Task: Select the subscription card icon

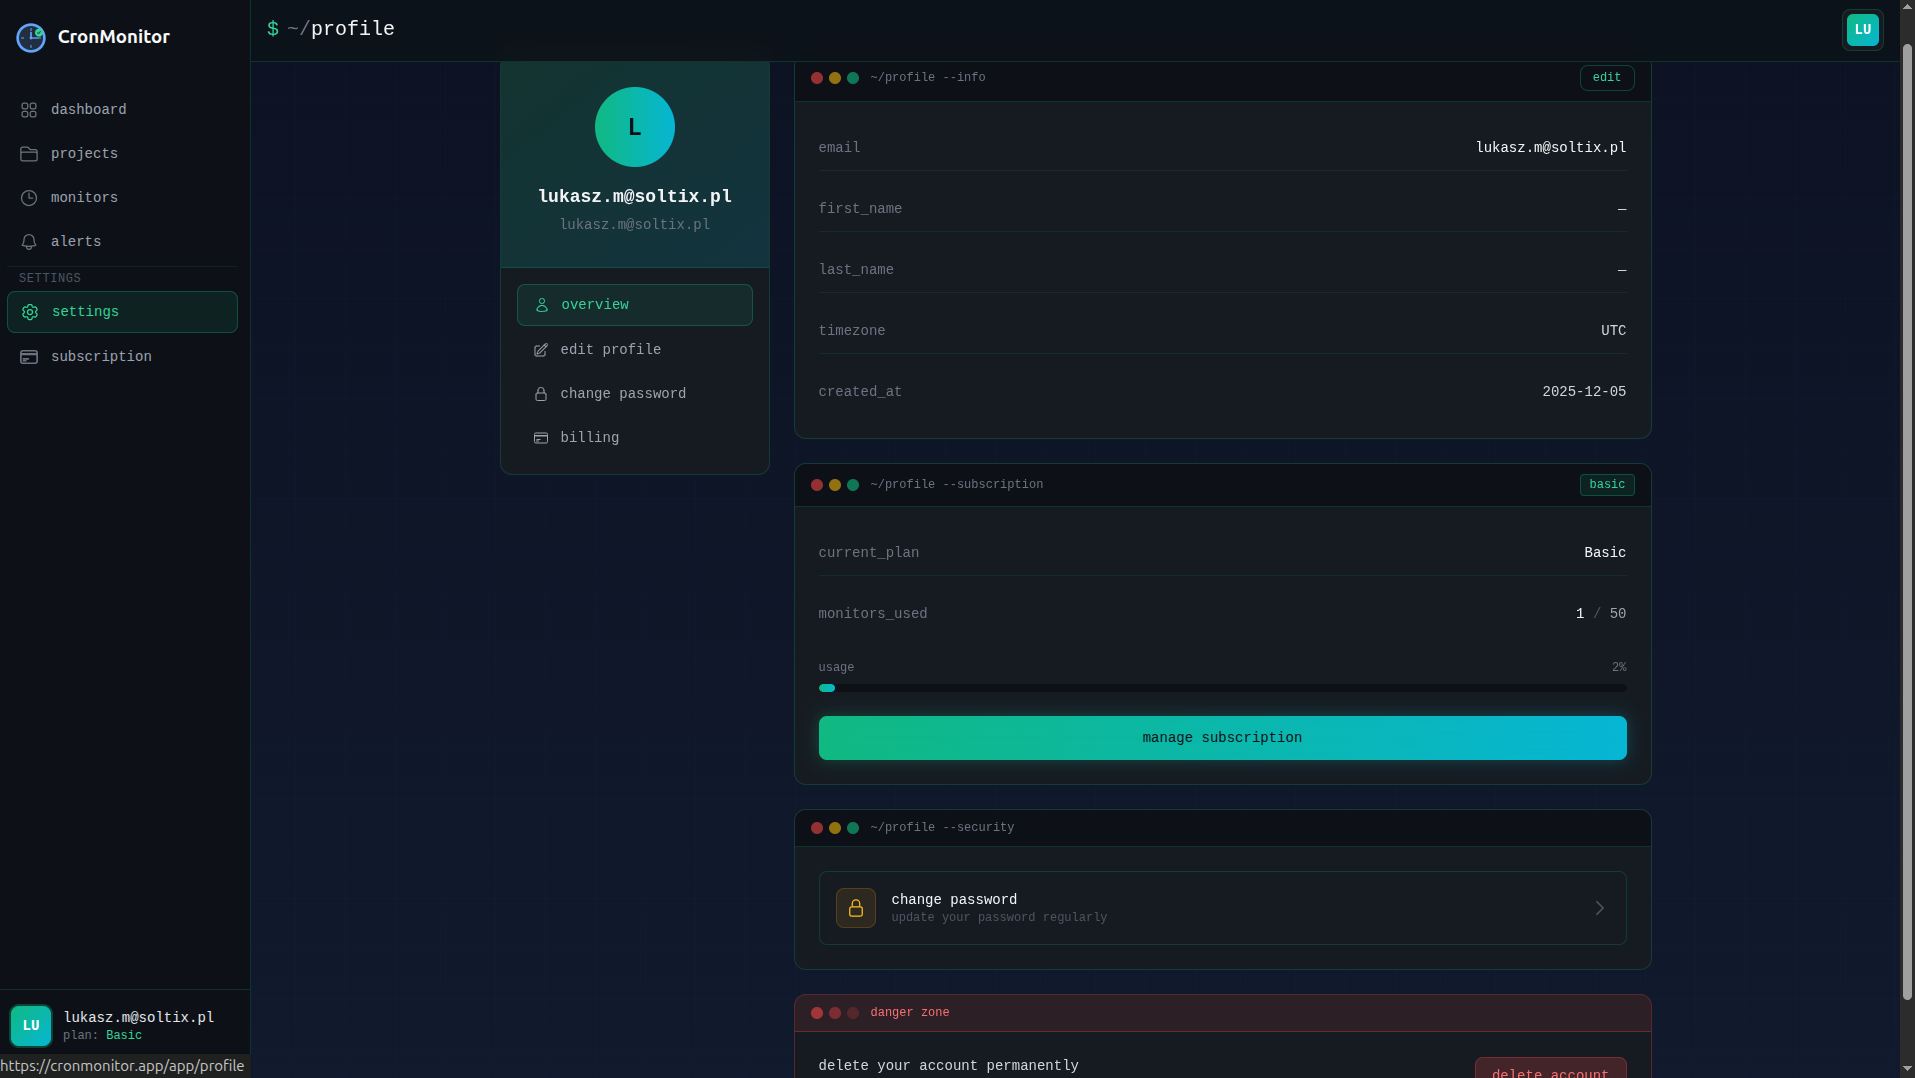Action: tap(29, 356)
